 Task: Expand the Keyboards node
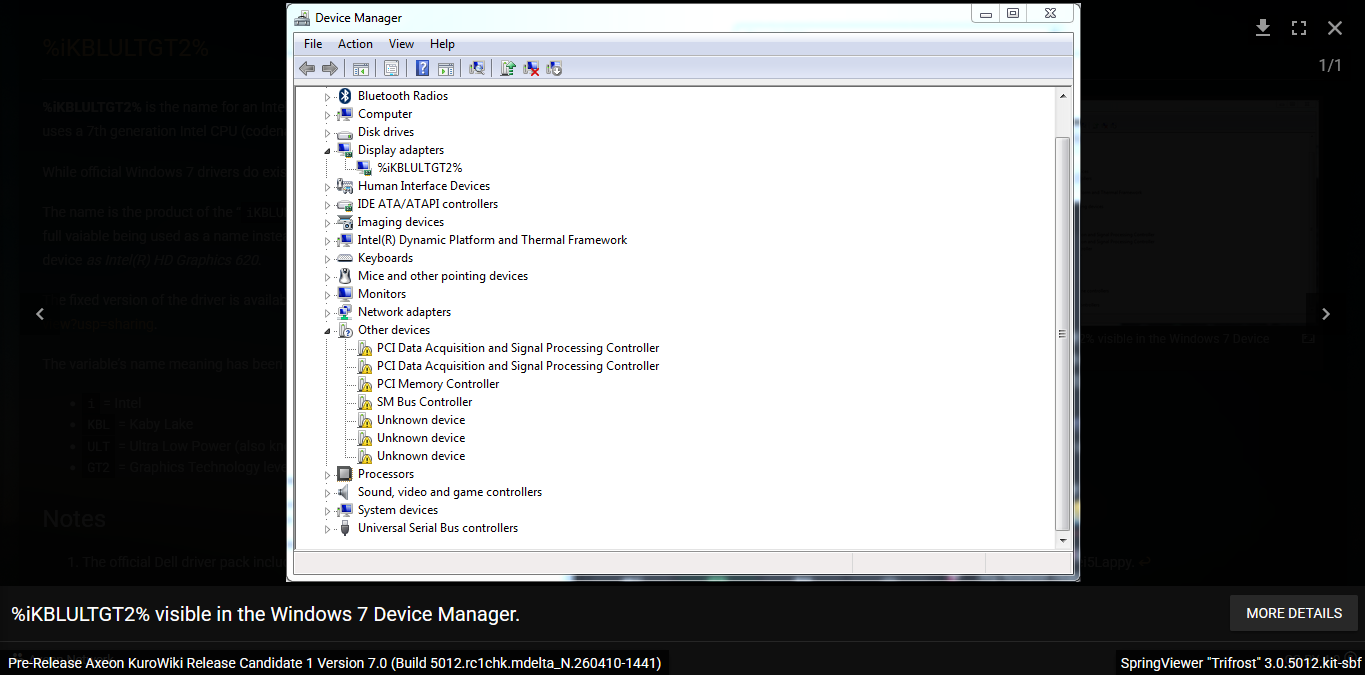coord(327,259)
